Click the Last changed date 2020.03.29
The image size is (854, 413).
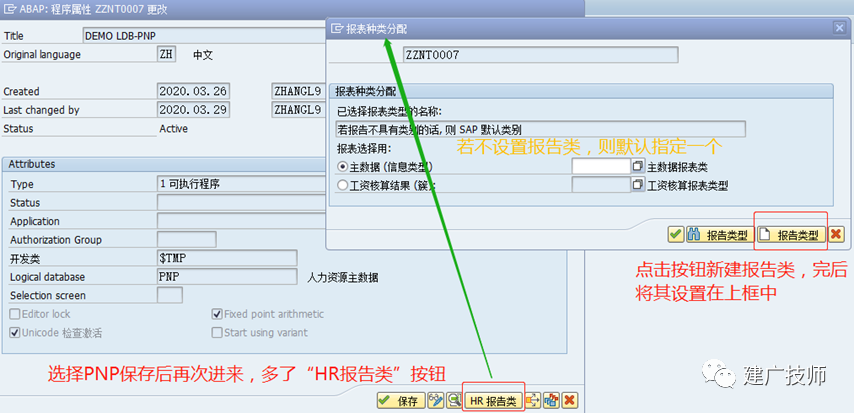[193, 110]
